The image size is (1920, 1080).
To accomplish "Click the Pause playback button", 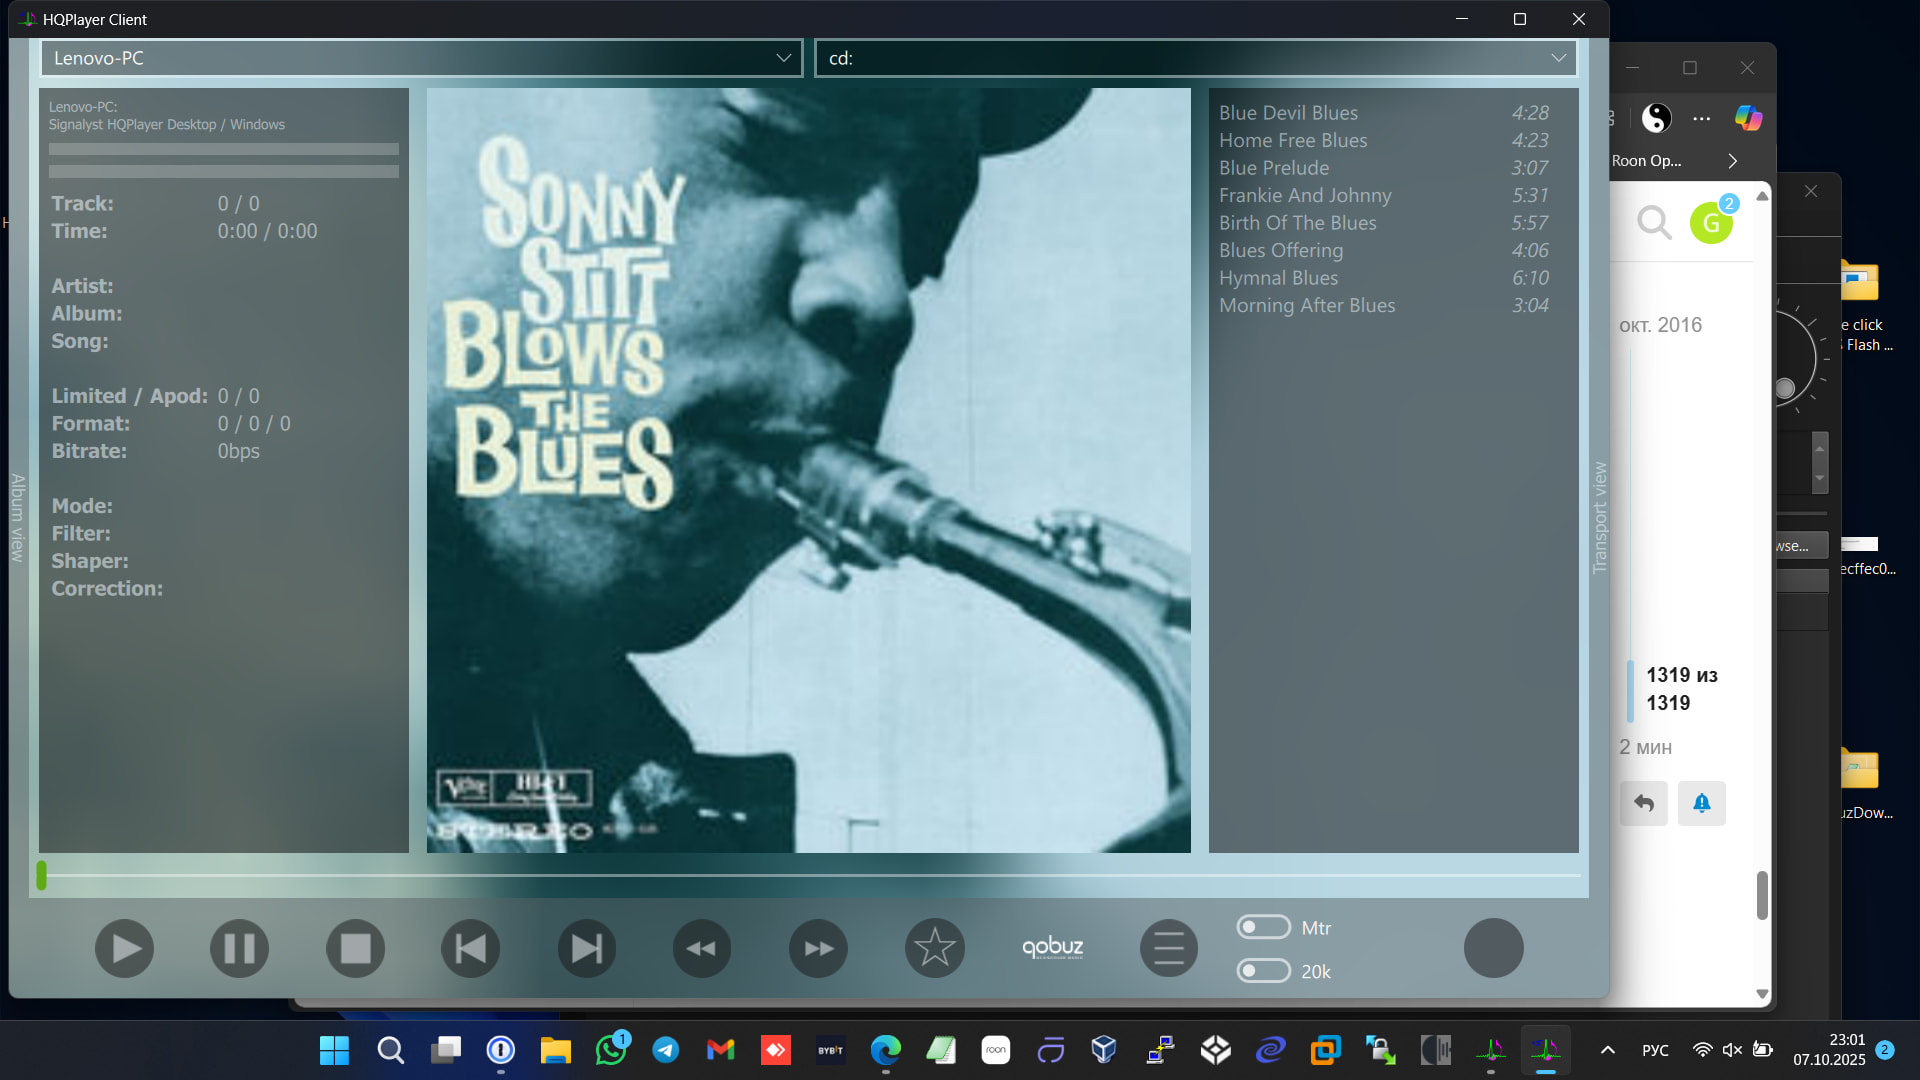I will tap(239, 948).
